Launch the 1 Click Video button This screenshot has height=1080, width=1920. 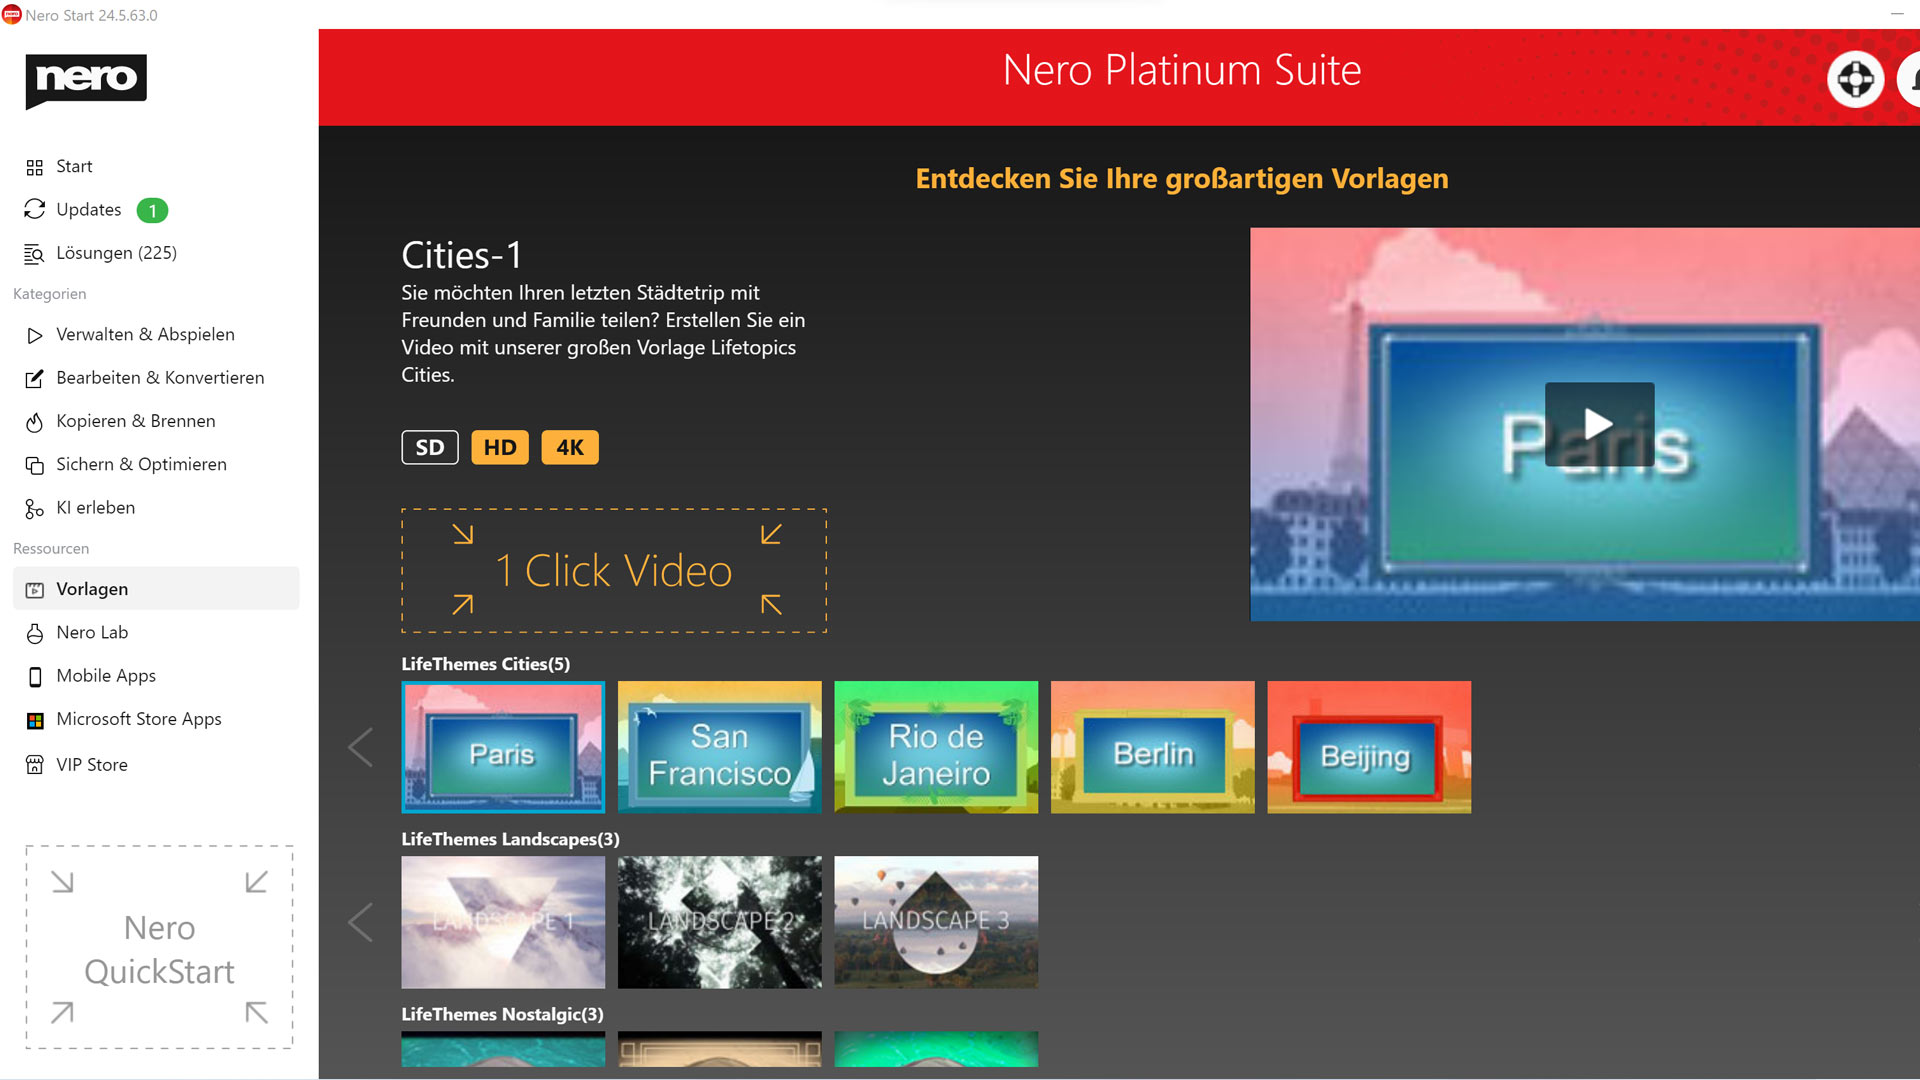[614, 571]
